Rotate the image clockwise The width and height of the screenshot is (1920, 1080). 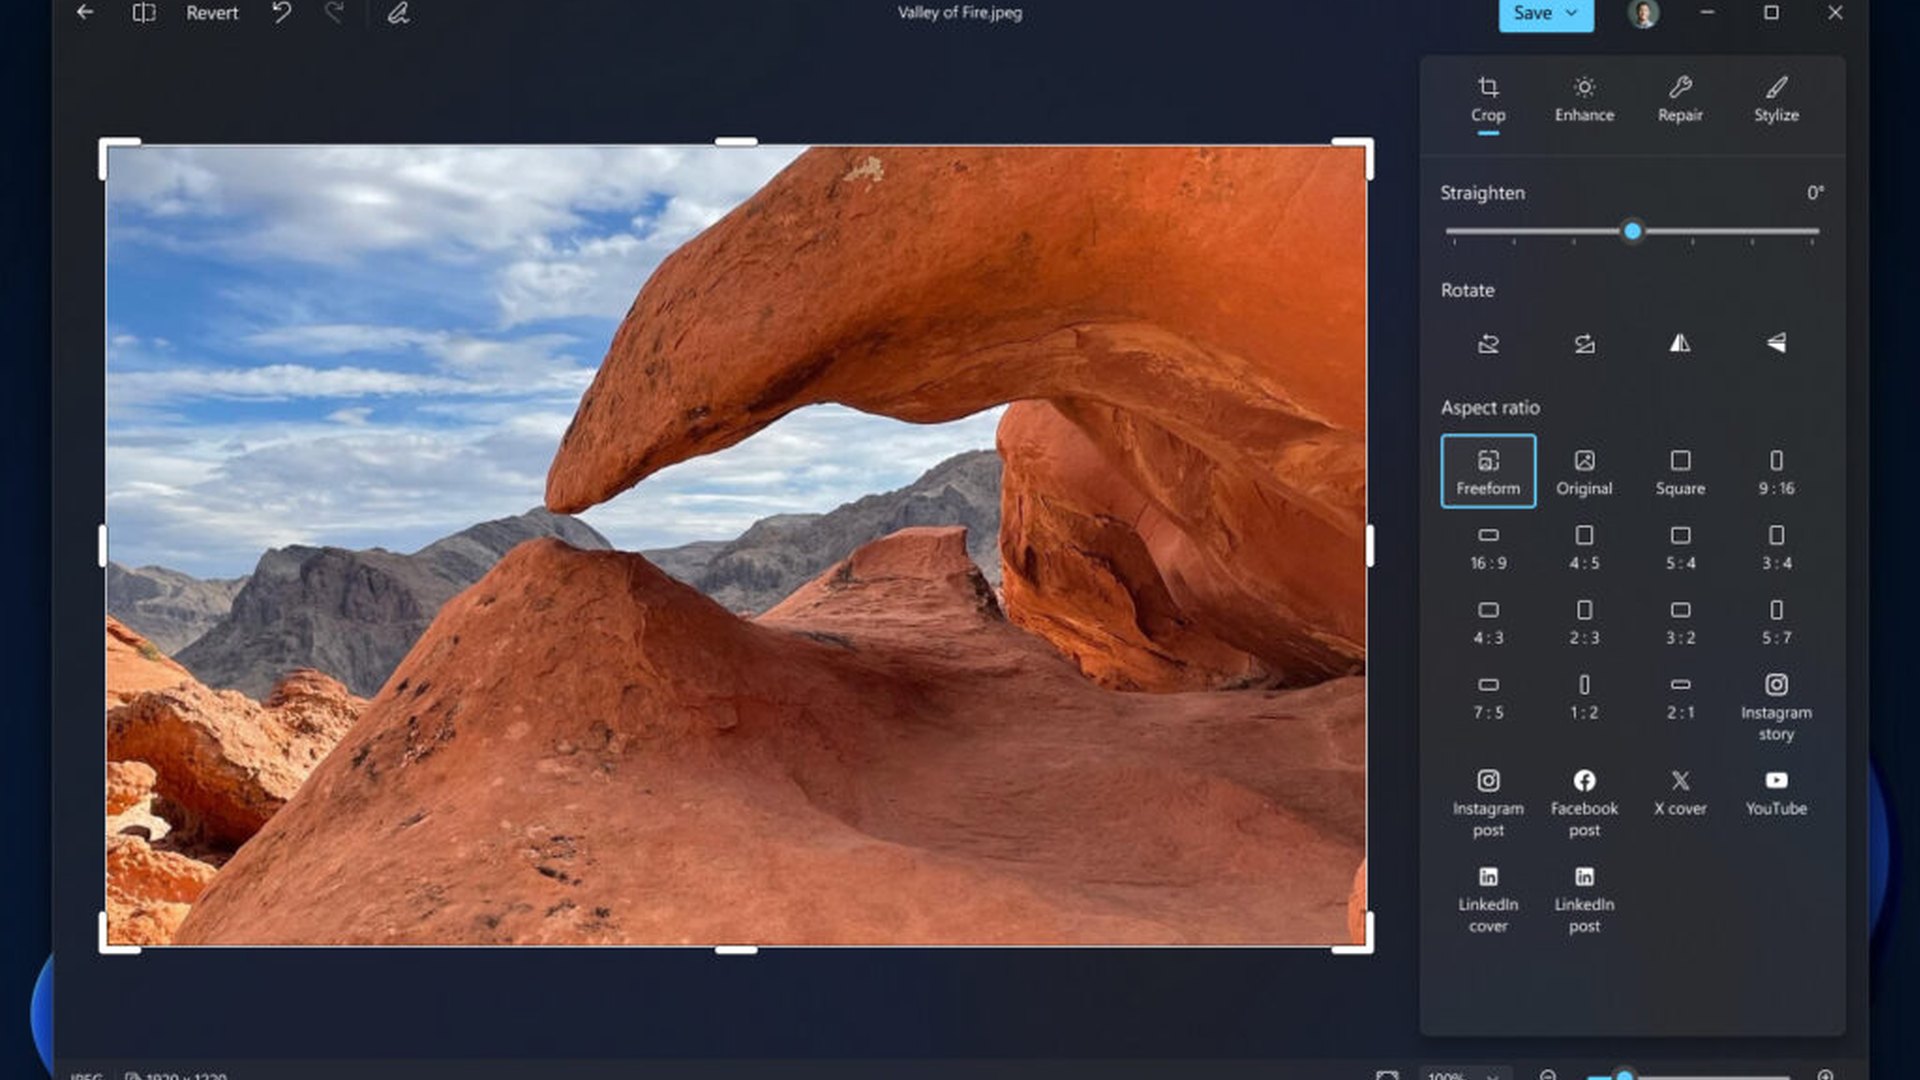coord(1584,344)
